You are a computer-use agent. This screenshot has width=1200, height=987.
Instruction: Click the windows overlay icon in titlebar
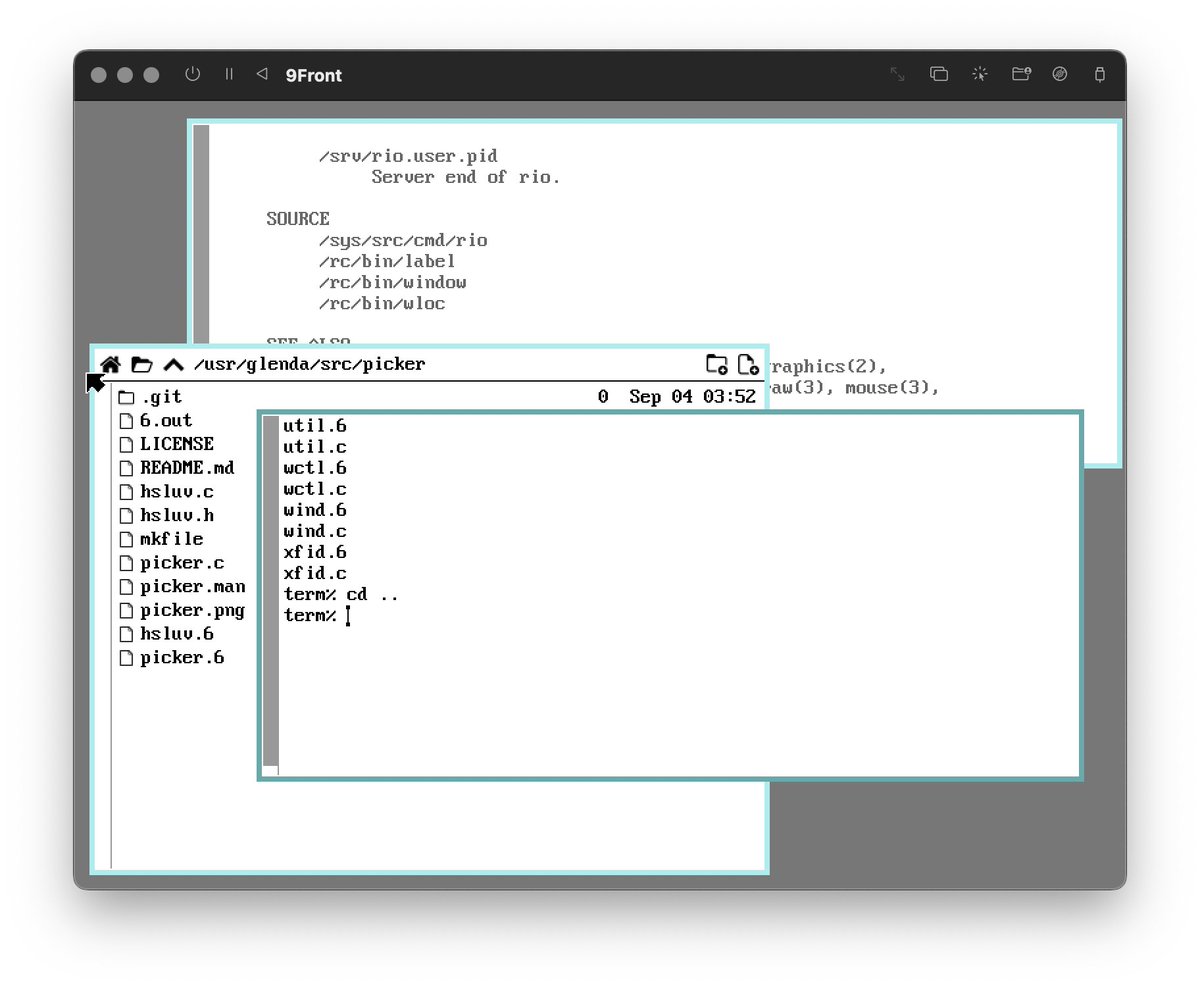(x=939, y=74)
